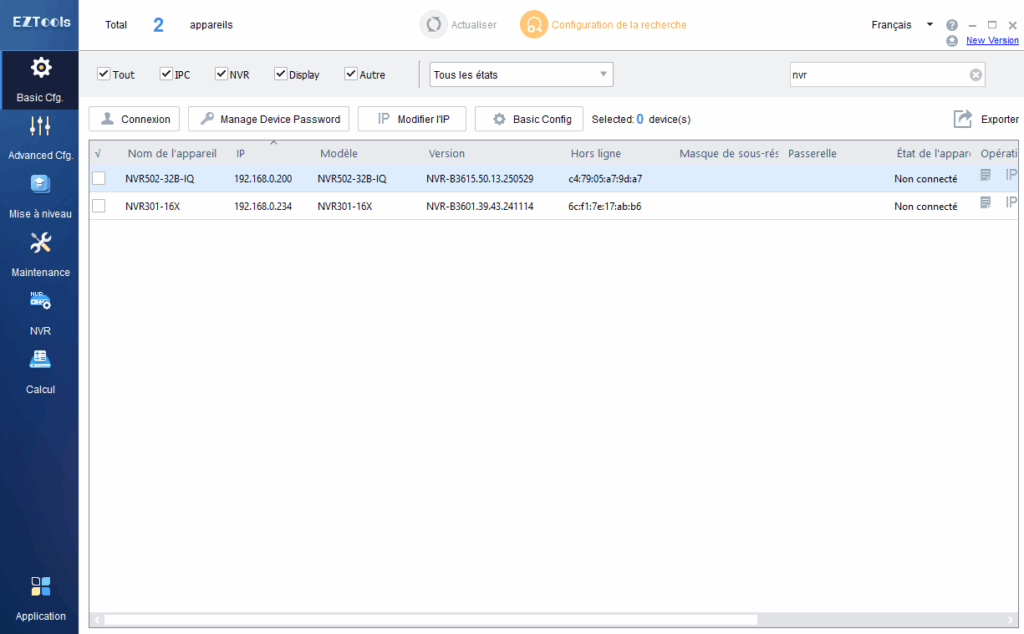The width and height of the screenshot is (1024, 634).
Task: Clear the nvr search field
Action: click(976, 75)
